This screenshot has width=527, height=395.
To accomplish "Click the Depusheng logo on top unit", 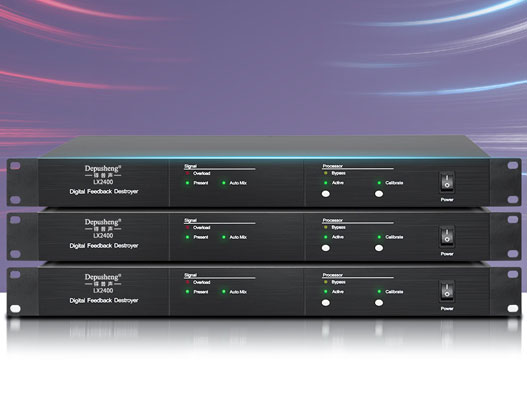I will pos(103,168).
